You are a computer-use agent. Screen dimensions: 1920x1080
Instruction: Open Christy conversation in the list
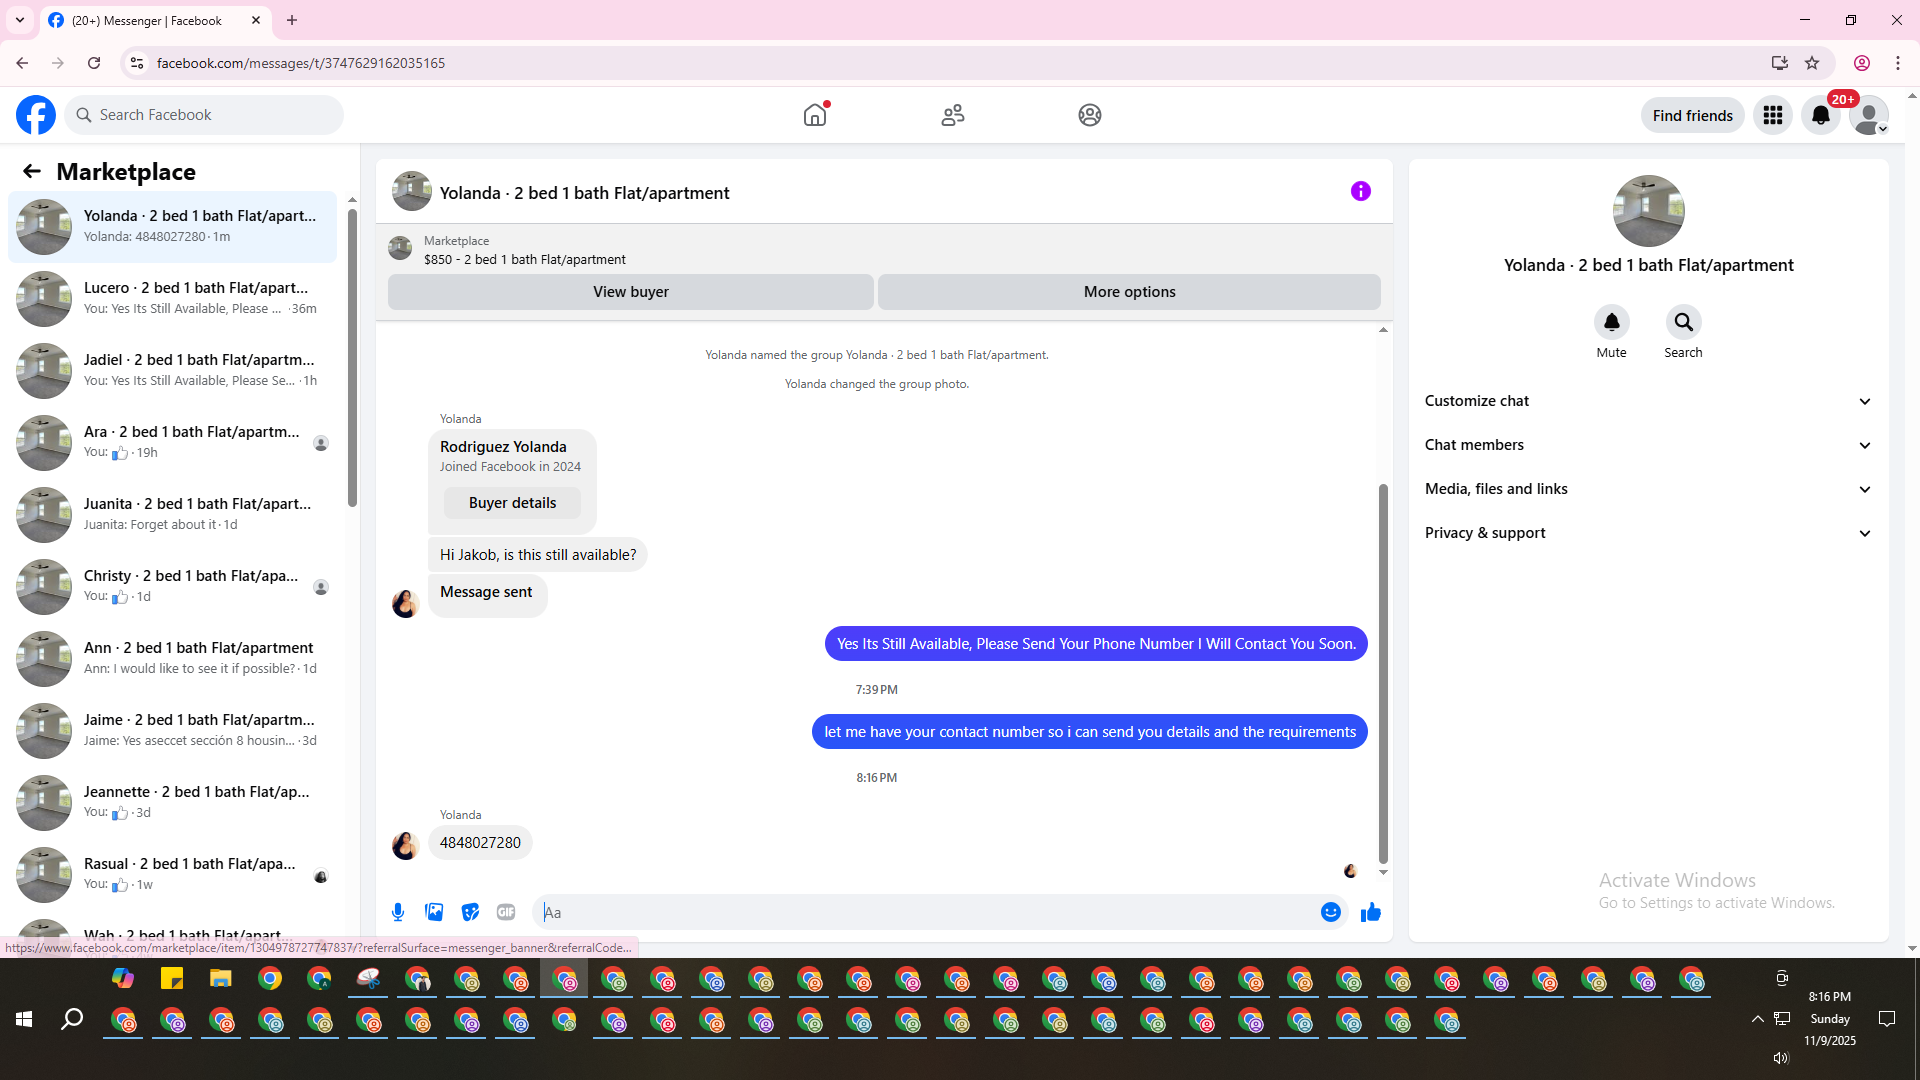click(172, 586)
